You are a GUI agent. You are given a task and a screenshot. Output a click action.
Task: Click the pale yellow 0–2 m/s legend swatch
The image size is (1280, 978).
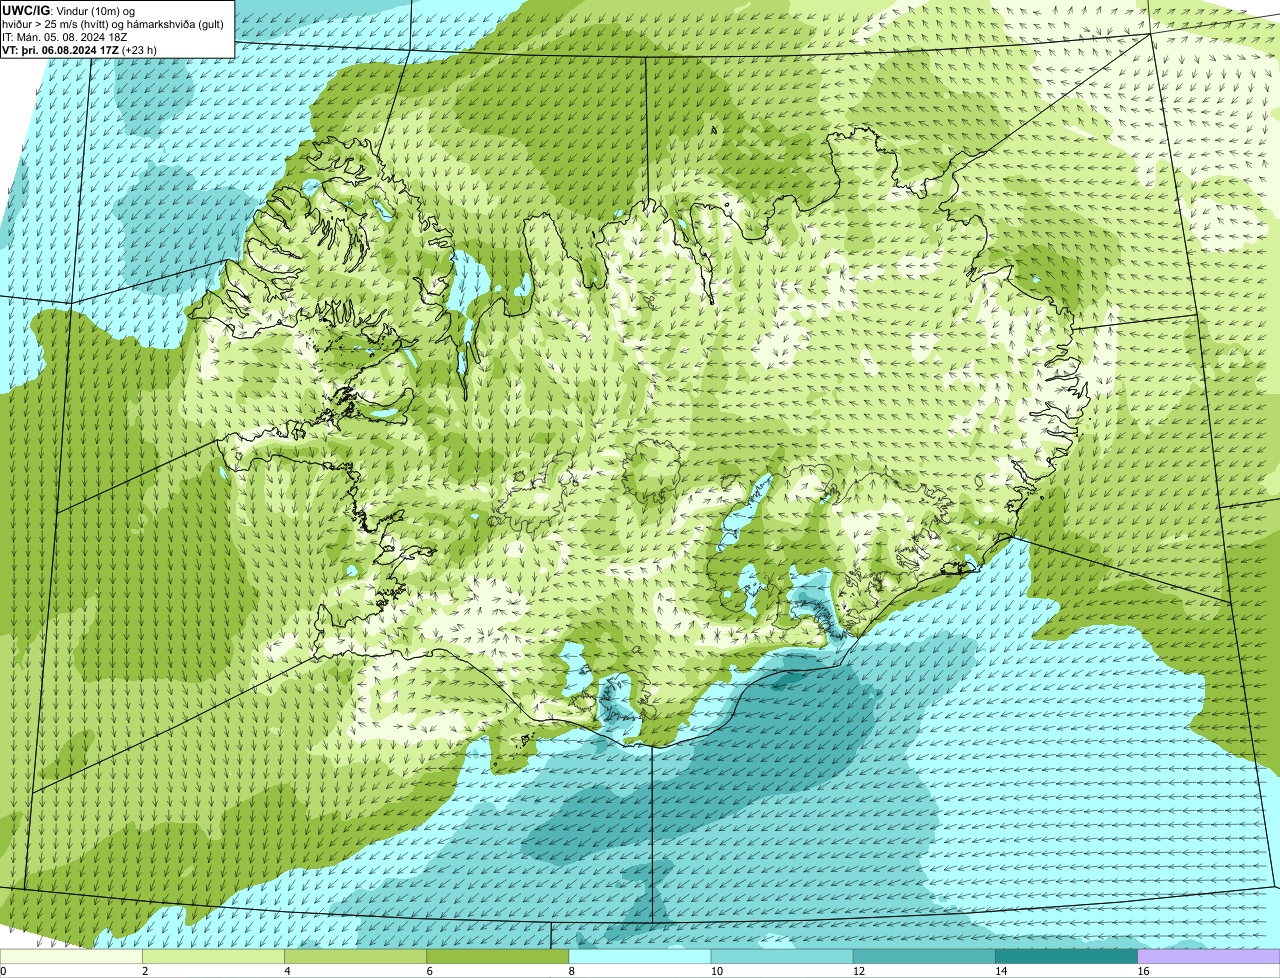[71, 957]
